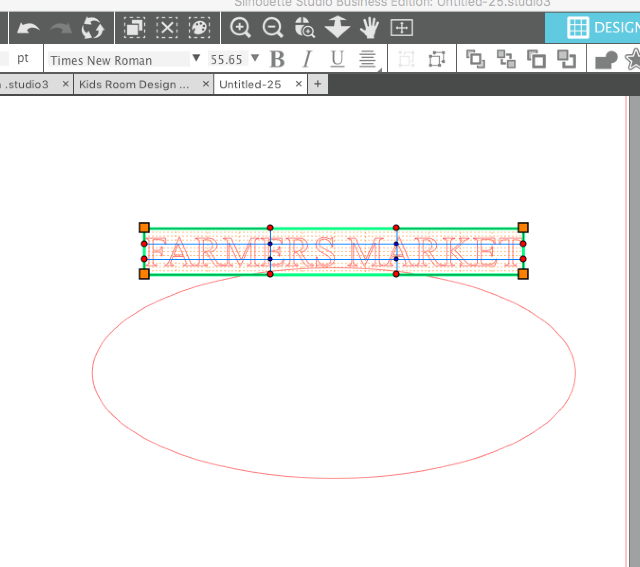Click the bottom-left orange corner handle
The width and height of the screenshot is (640, 567).
click(x=144, y=274)
